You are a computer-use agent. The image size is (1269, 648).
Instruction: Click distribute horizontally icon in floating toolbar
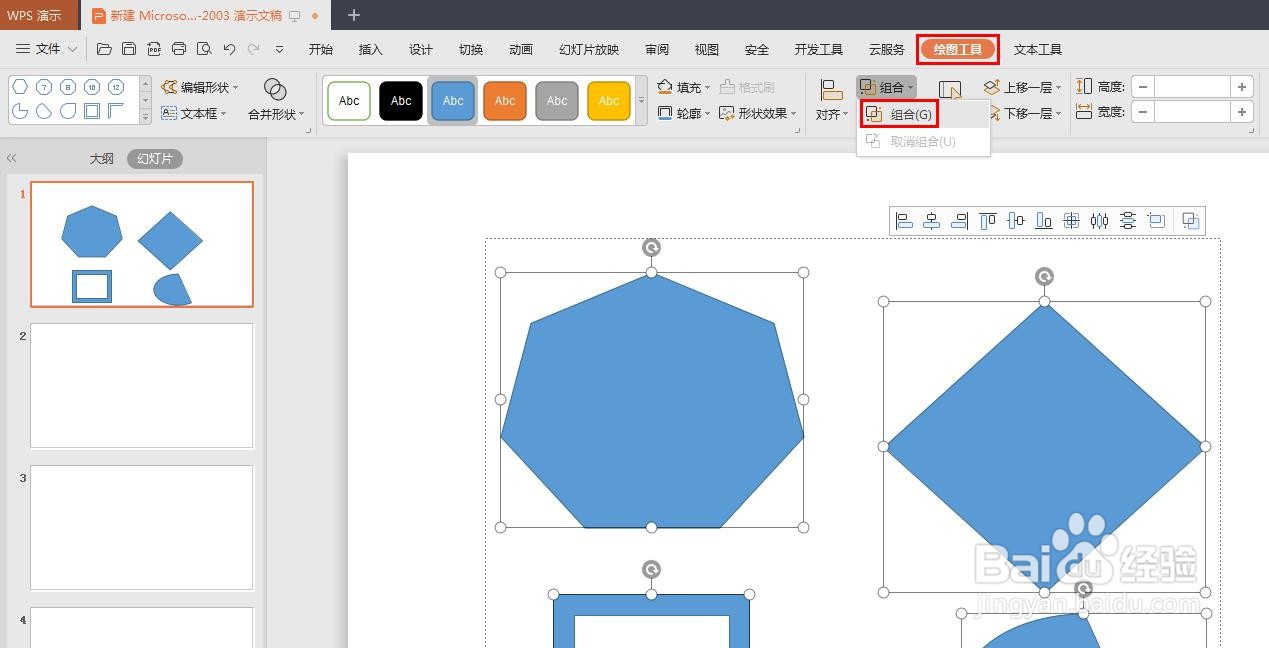pyautogui.click(x=1100, y=221)
